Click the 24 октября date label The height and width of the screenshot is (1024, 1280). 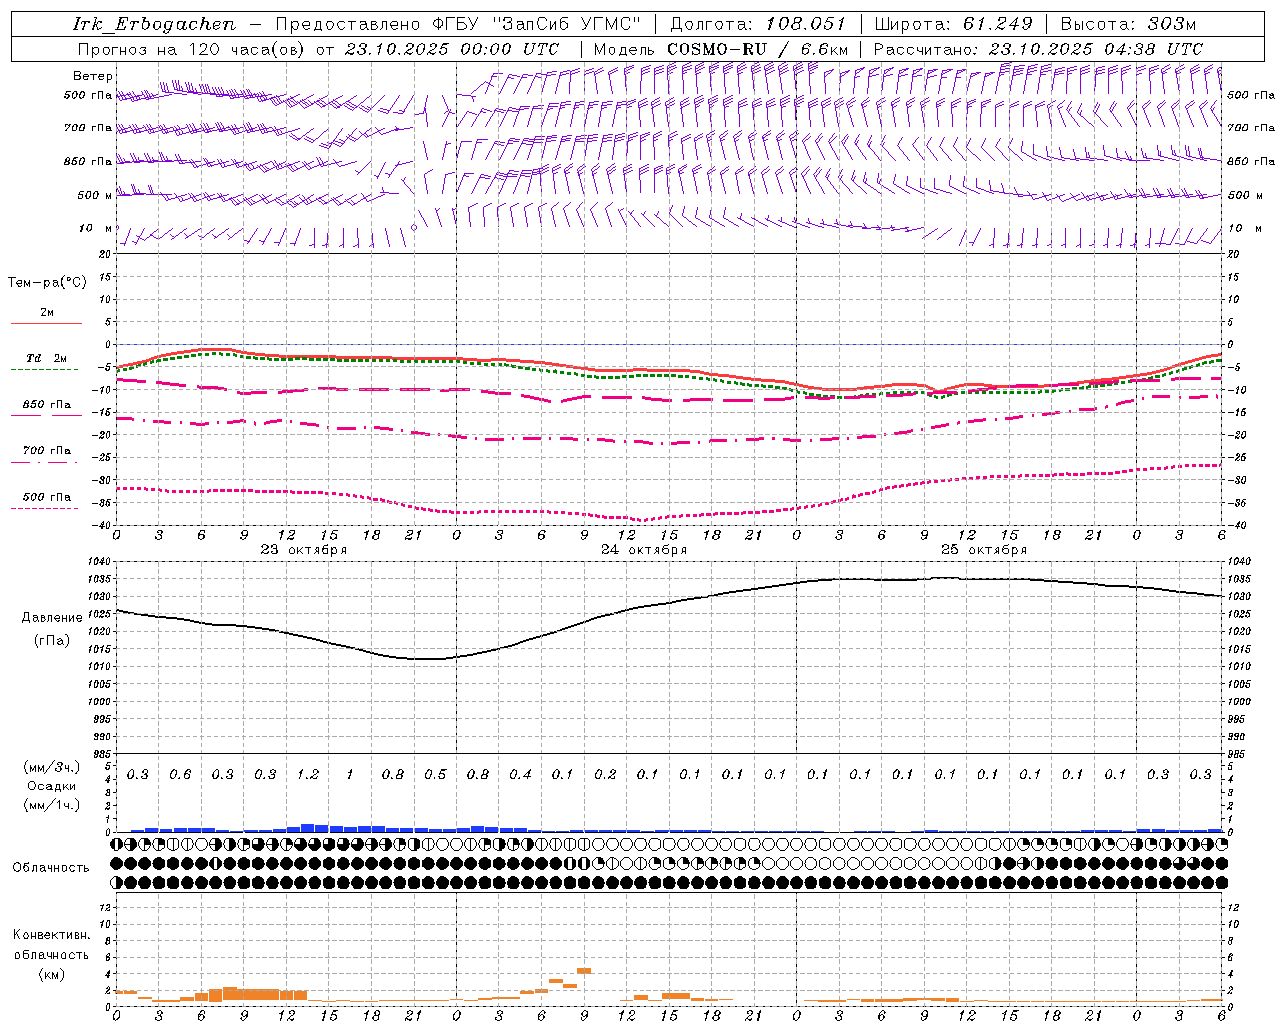click(644, 550)
